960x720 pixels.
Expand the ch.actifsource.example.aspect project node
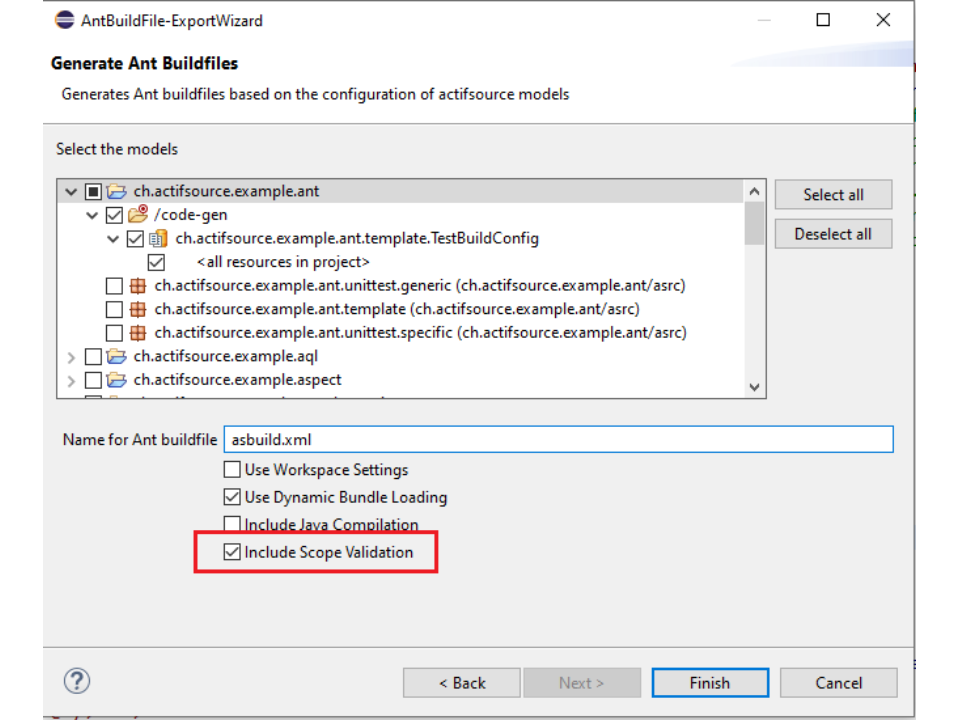(70, 380)
